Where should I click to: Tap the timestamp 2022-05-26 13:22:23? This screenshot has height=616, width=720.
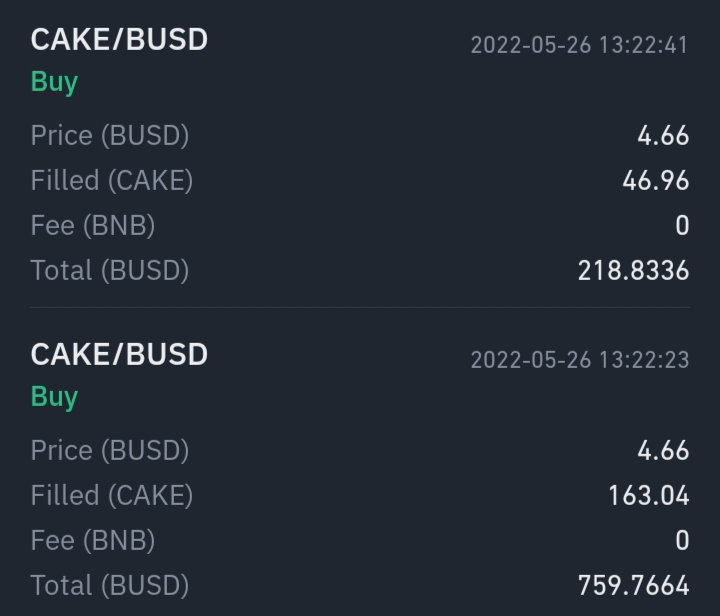point(579,360)
